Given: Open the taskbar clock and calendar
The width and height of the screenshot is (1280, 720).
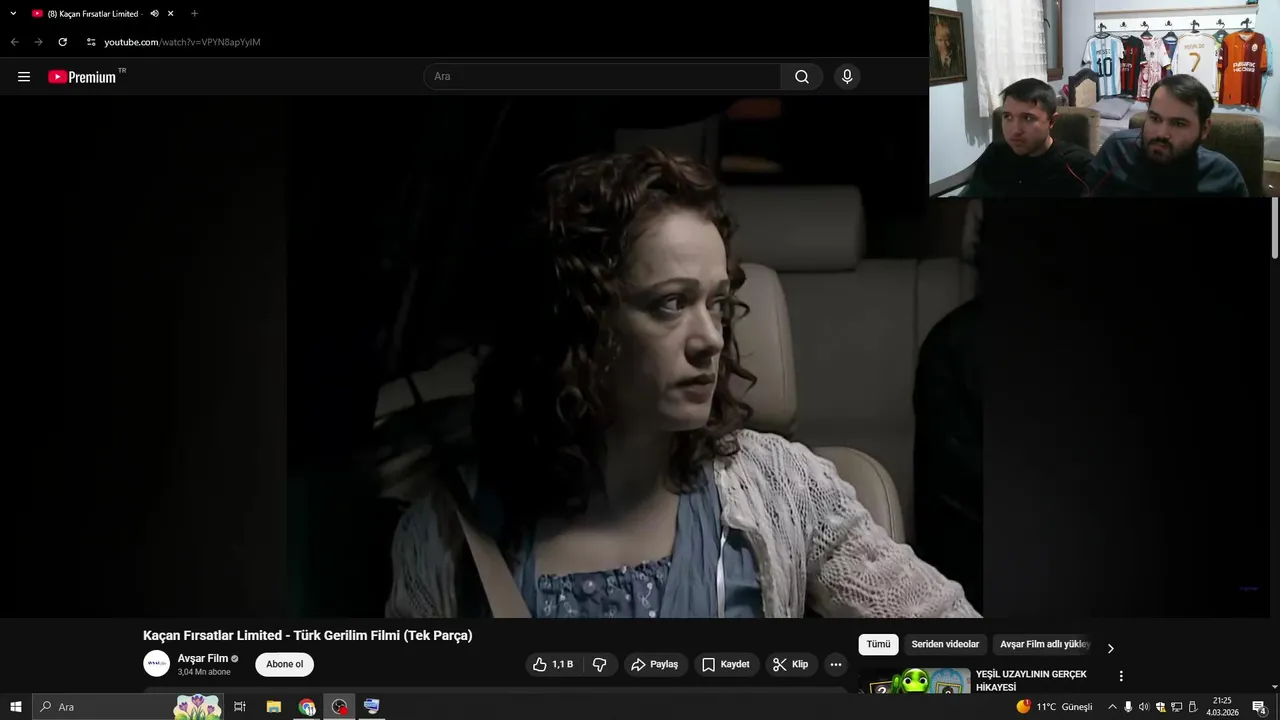Looking at the screenshot, I should (x=1222, y=707).
